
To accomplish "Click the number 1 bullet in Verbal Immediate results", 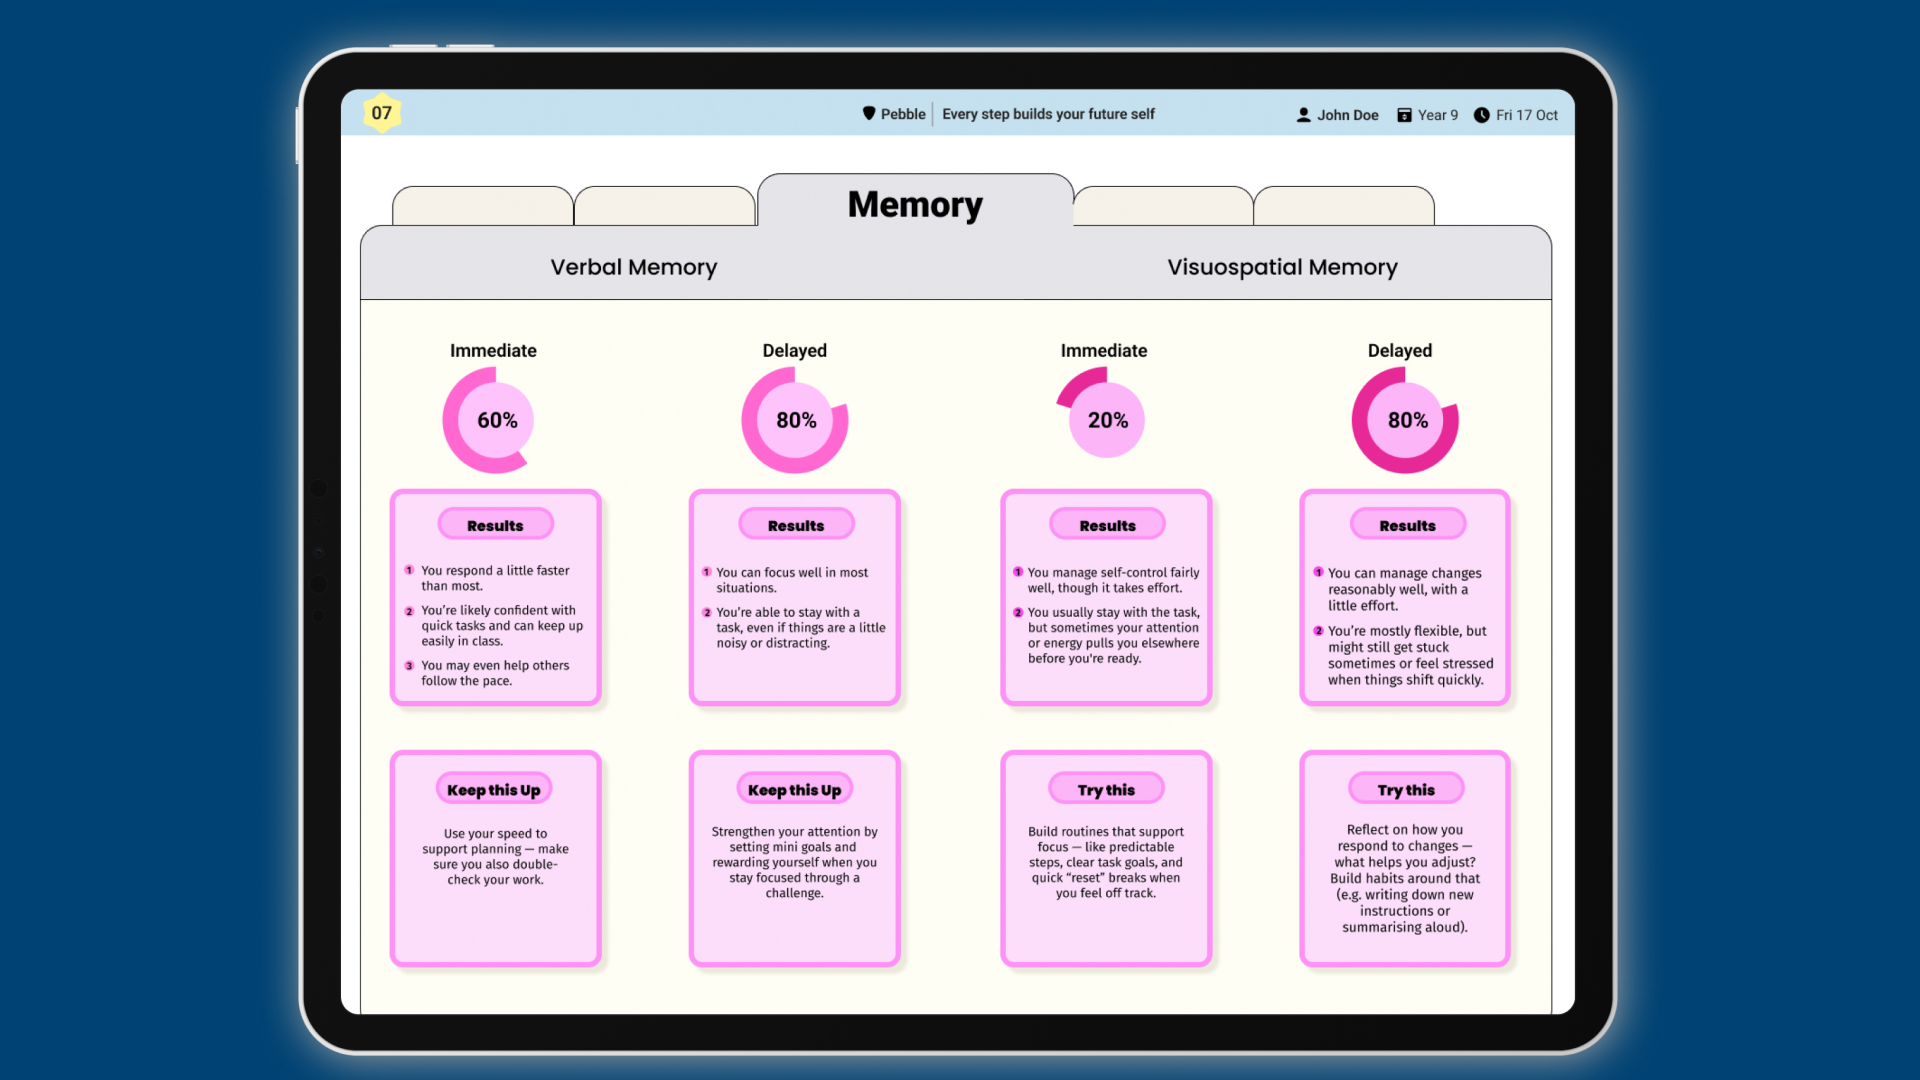I will pyautogui.click(x=409, y=570).
